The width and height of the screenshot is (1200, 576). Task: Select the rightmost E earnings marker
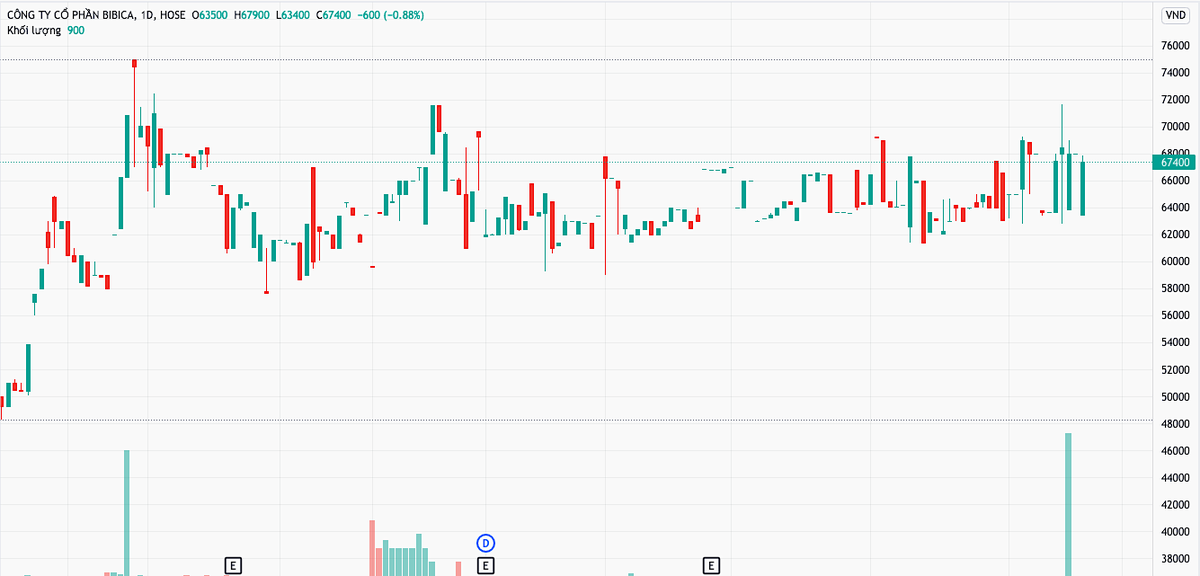(711, 566)
